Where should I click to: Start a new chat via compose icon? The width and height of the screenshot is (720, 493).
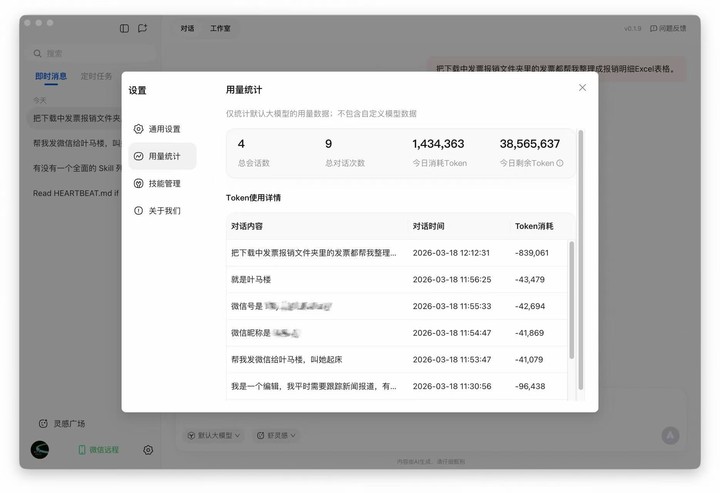click(142, 28)
